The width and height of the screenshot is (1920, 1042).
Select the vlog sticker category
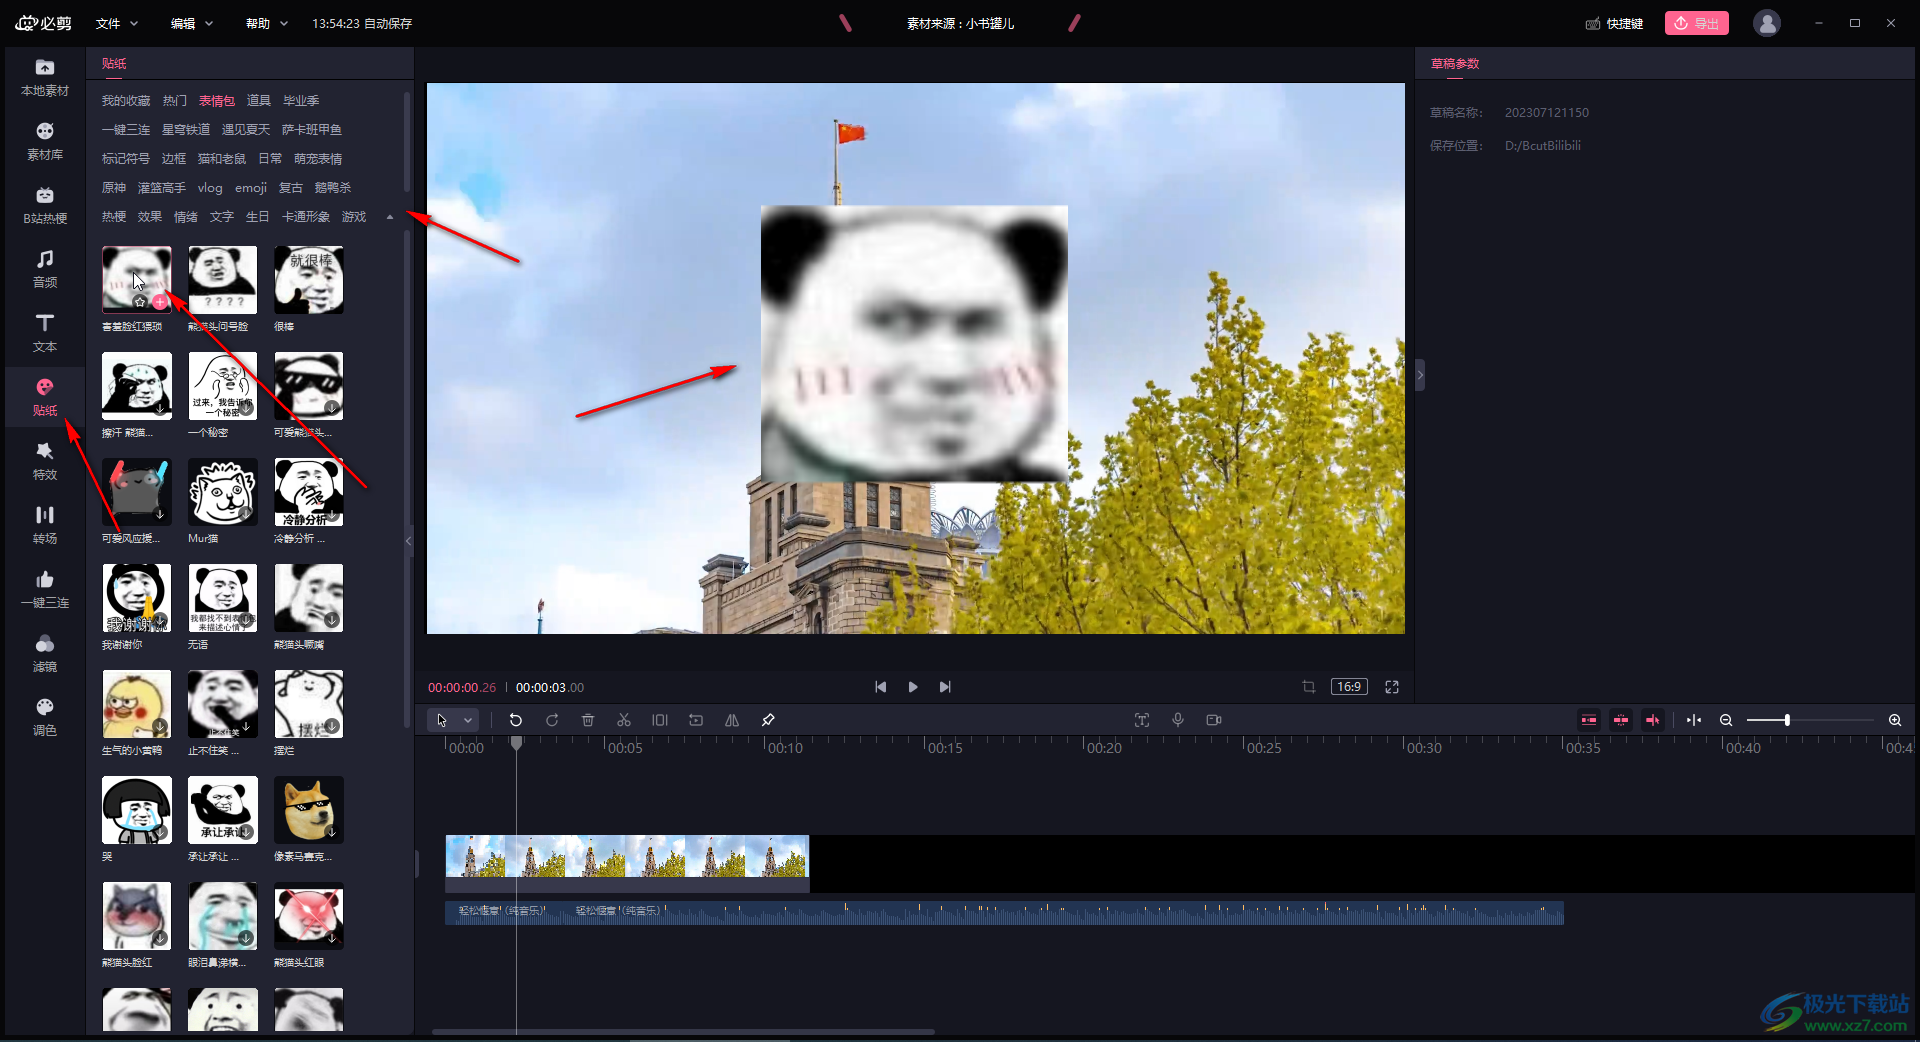(x=210, y=188)
